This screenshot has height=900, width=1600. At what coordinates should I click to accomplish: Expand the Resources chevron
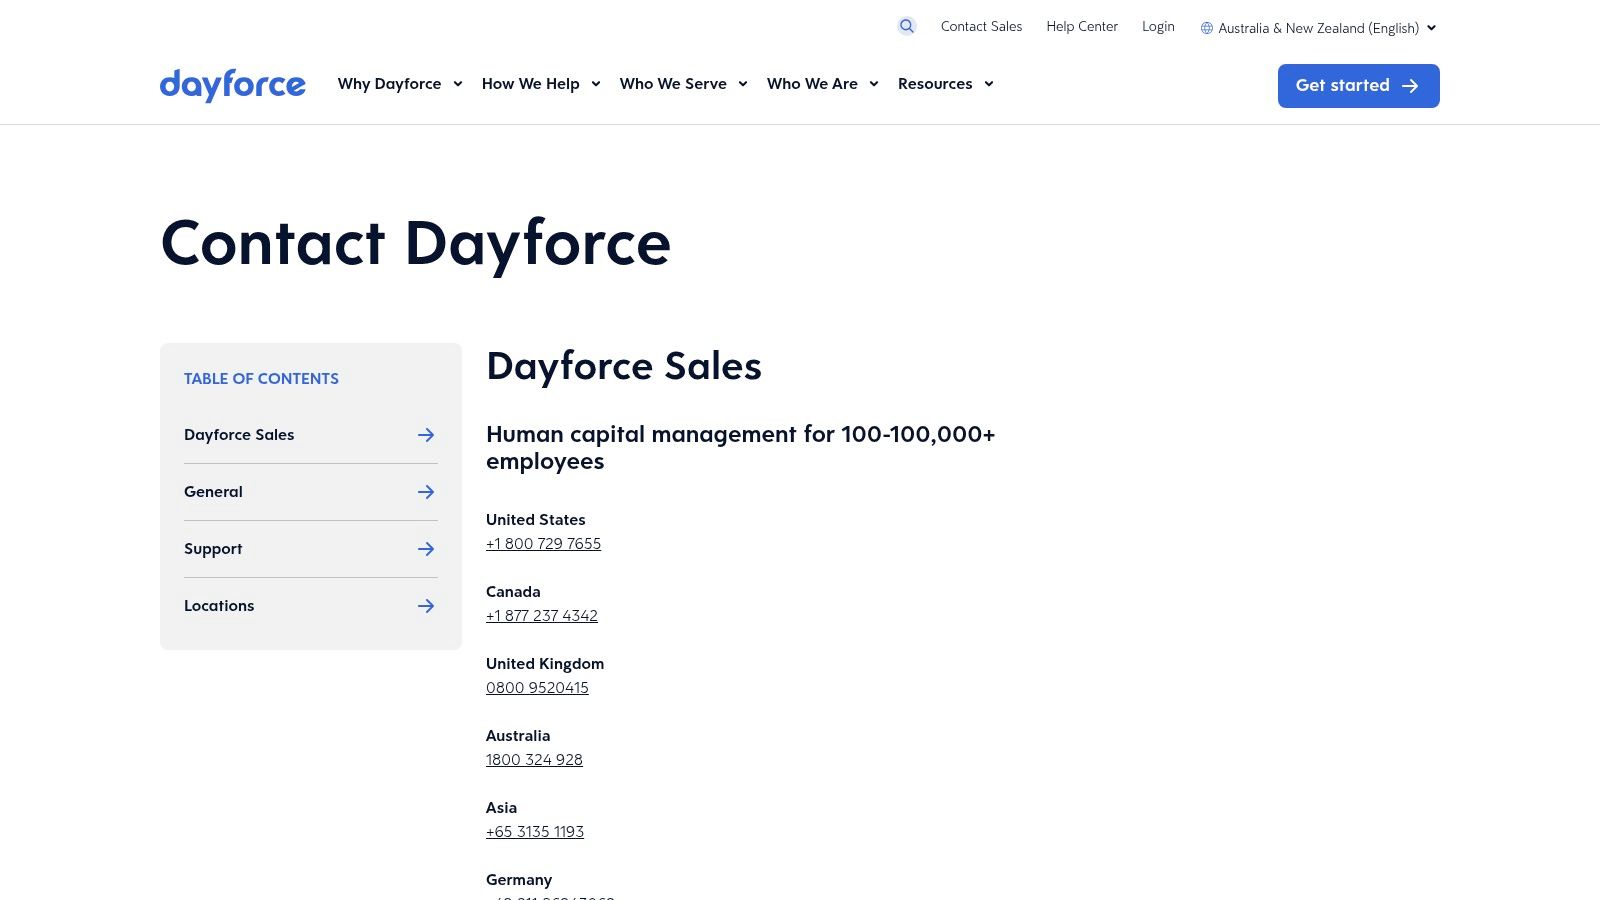click(x=989, y=84)
